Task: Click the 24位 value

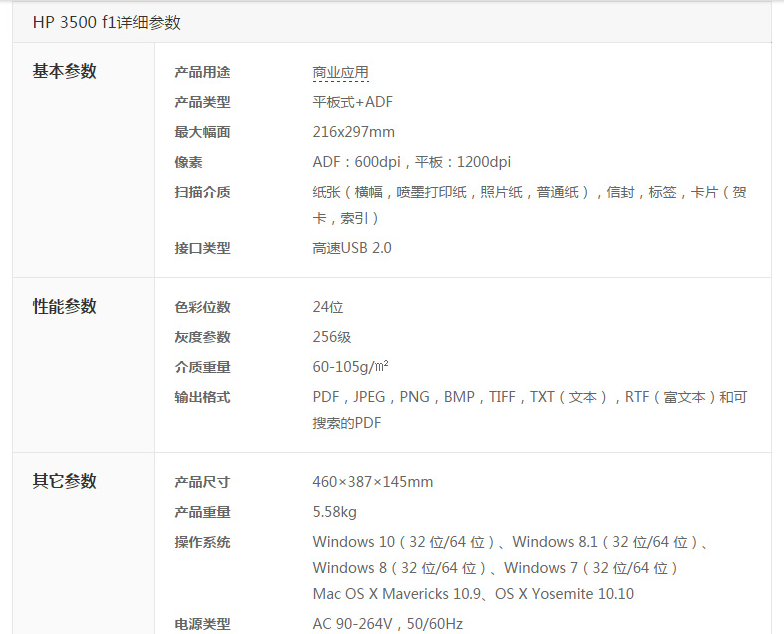Action: (328, 307)
